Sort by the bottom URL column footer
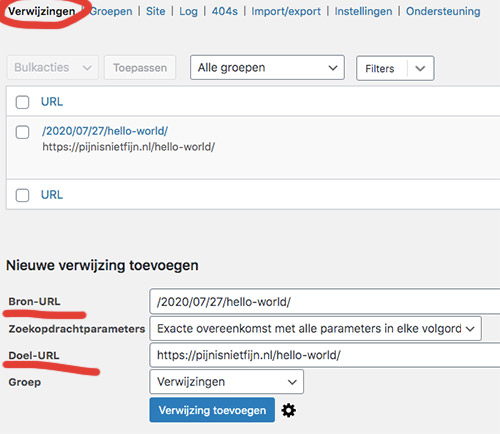This screenshot has height=434, width=500. [52, 195]
